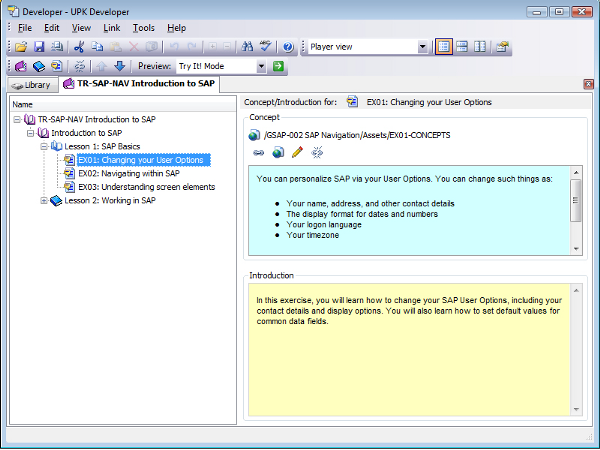Click the red X Delete icon
Image resolution: width=600 pixels, height=450 pixels.
coord(134,47)
